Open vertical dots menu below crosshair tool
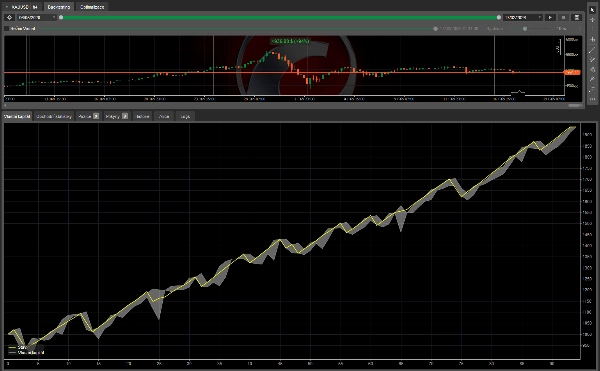This screenshot has width=600, height=371. [592, 29]
